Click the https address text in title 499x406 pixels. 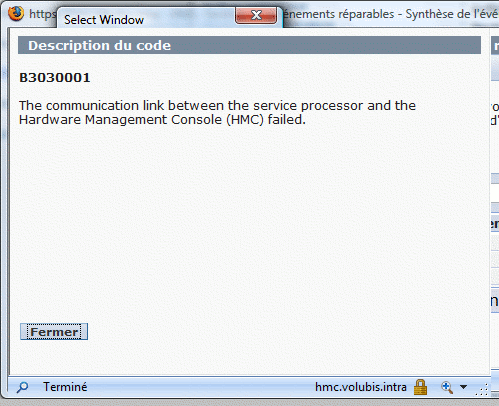pos(42,14)
